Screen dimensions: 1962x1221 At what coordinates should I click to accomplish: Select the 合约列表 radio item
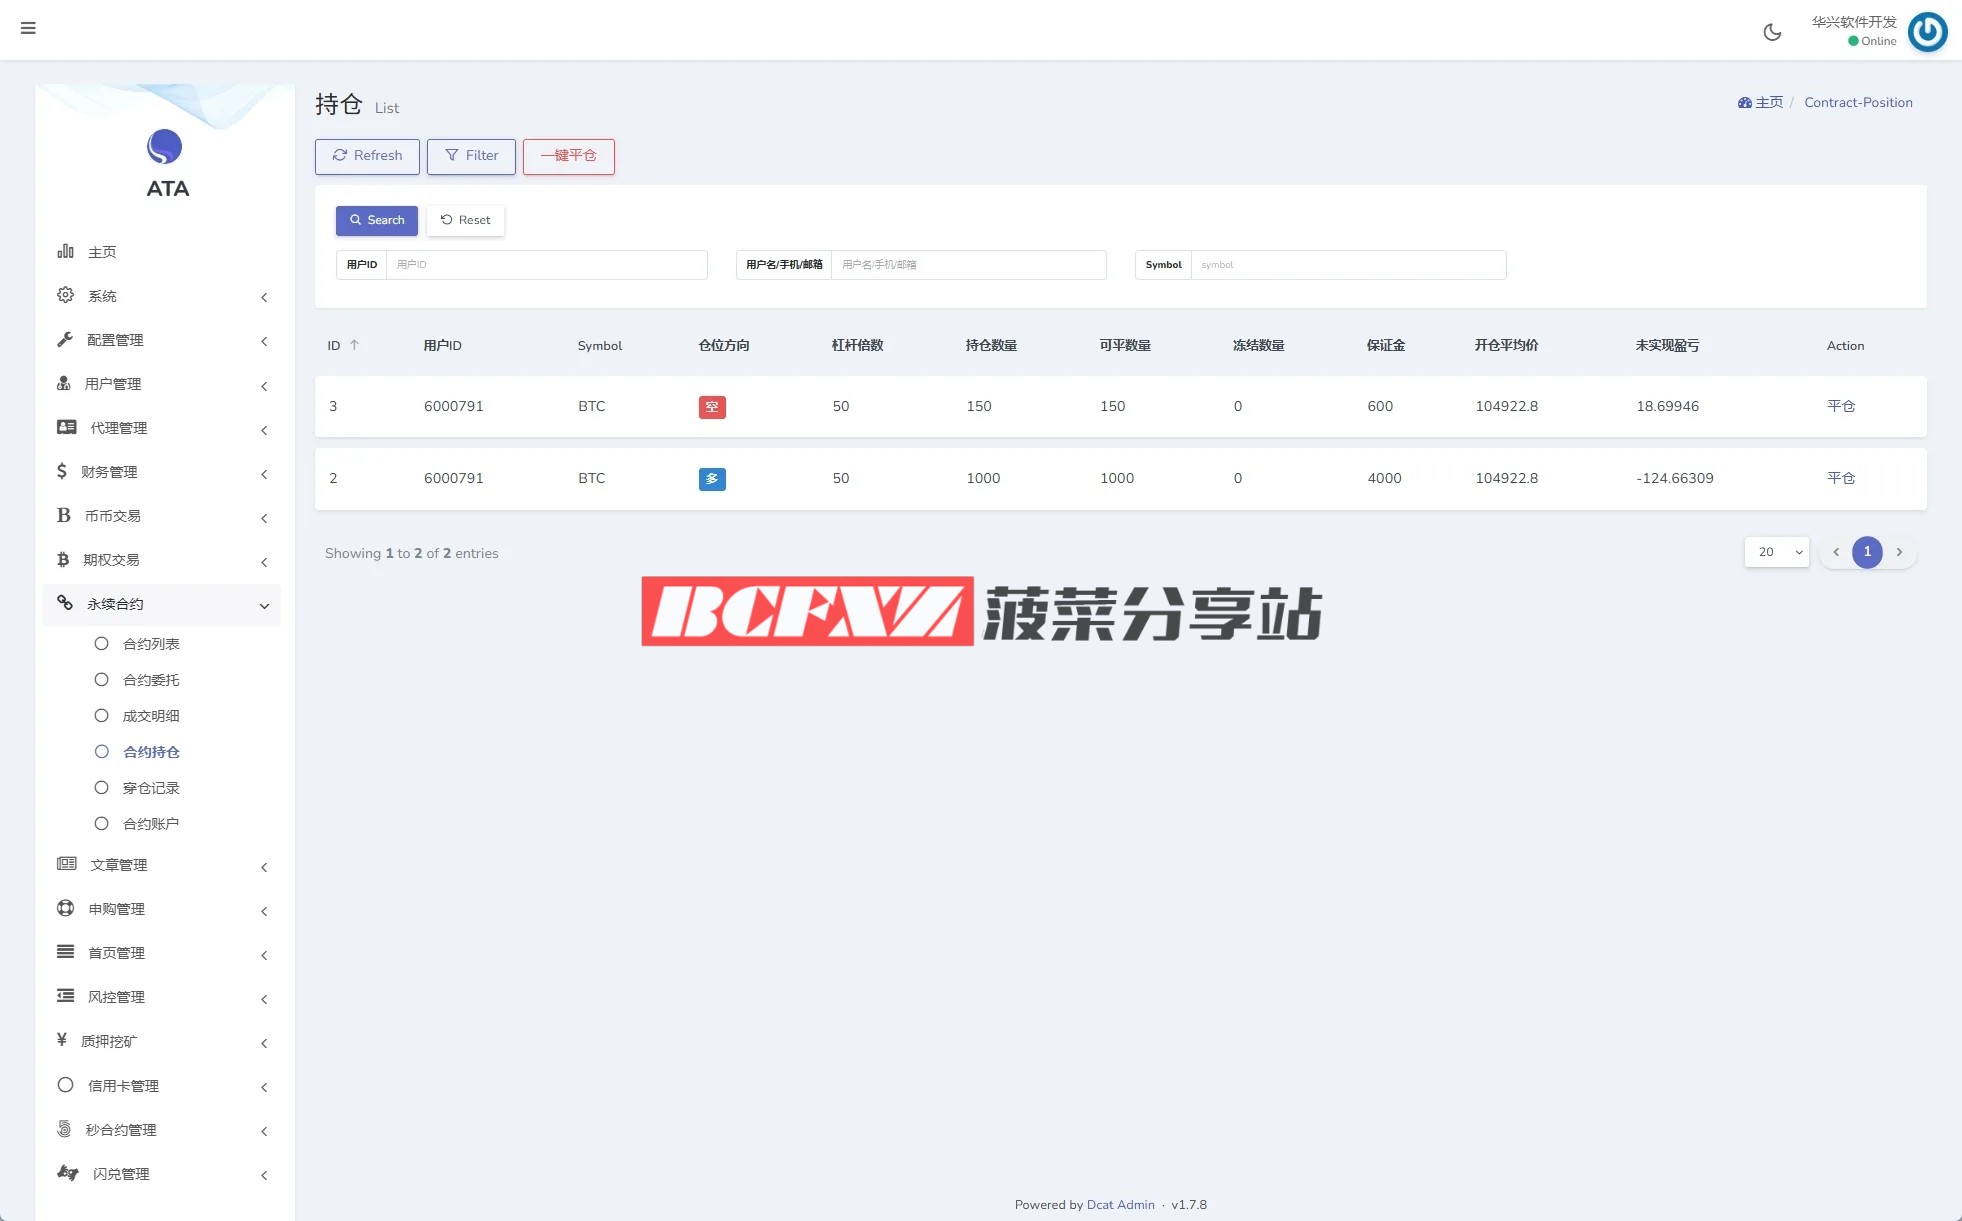(102, 644)
